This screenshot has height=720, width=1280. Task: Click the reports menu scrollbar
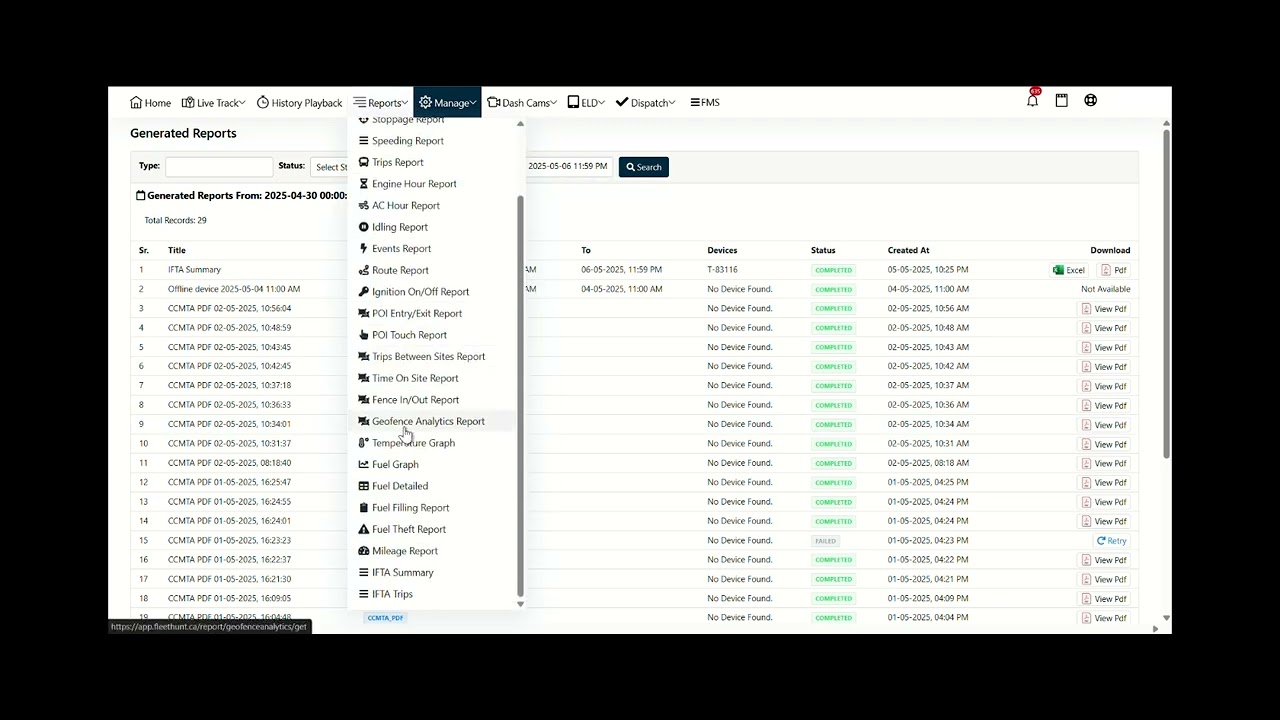[520, 395]
